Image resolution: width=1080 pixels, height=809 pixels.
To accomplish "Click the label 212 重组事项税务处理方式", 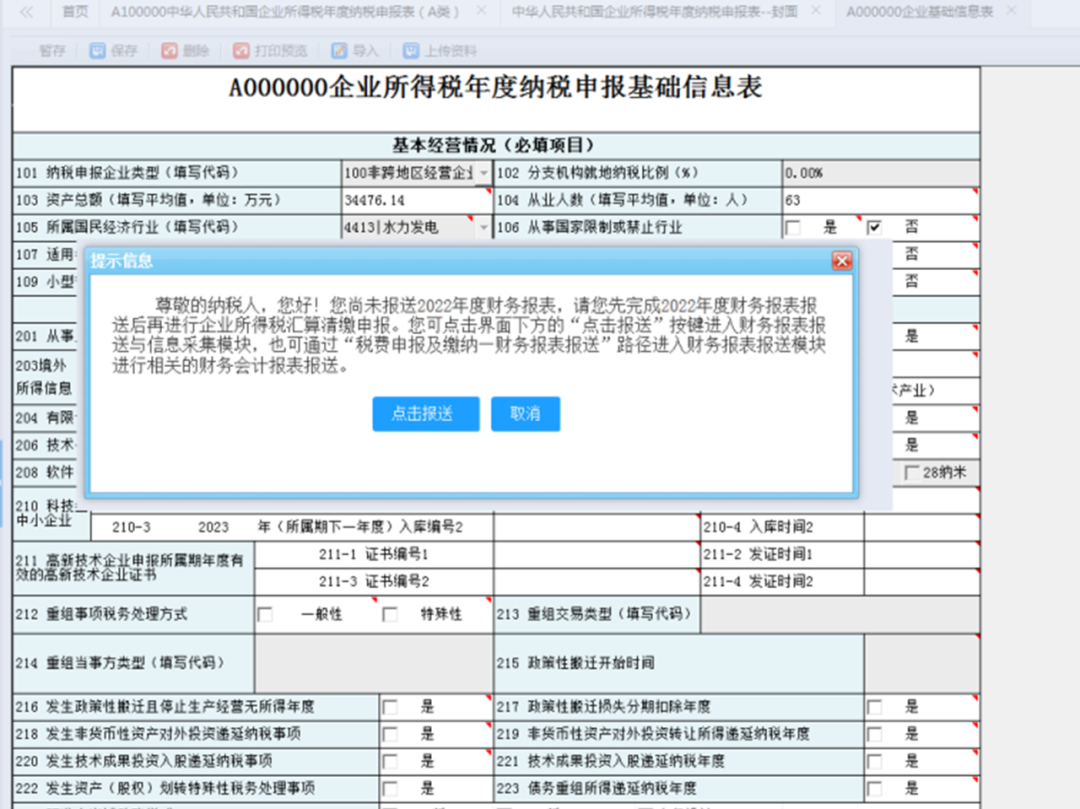I will coord(101,615).
